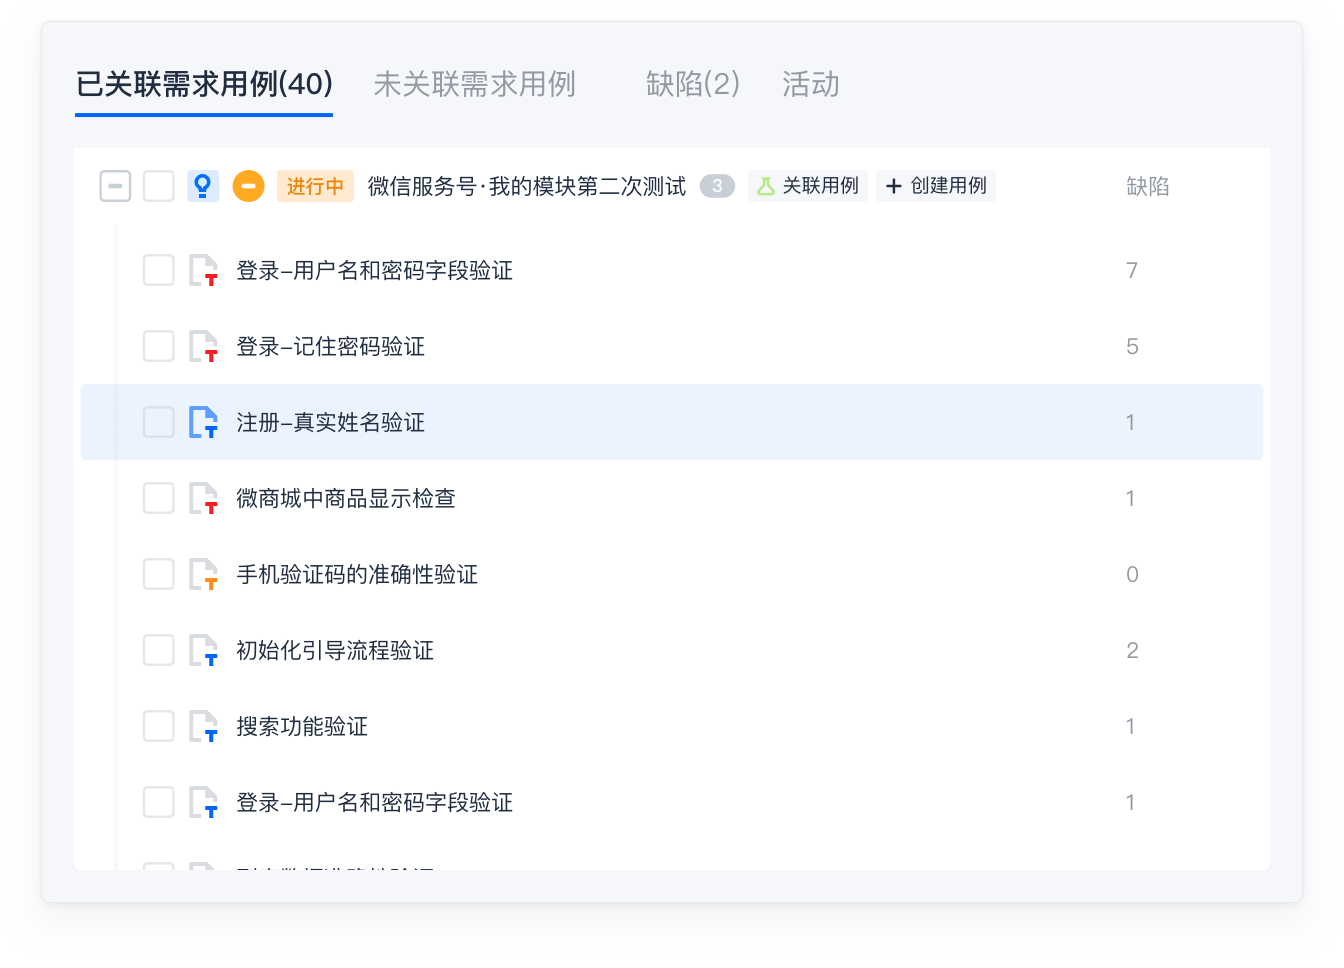The width and height of the screenshot is (1344, 968).
Task: Click the test case icon beside 登录-记住密码验证
Action: (204, 347)
